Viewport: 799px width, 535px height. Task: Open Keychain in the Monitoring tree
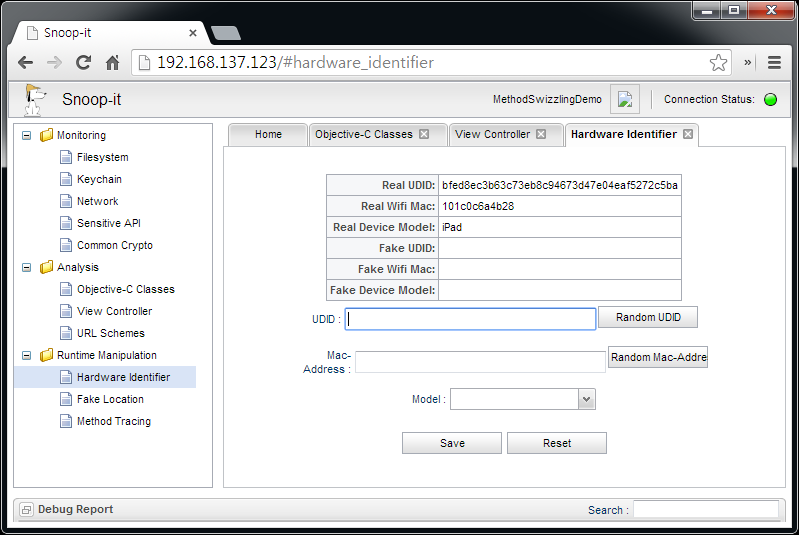99,179
